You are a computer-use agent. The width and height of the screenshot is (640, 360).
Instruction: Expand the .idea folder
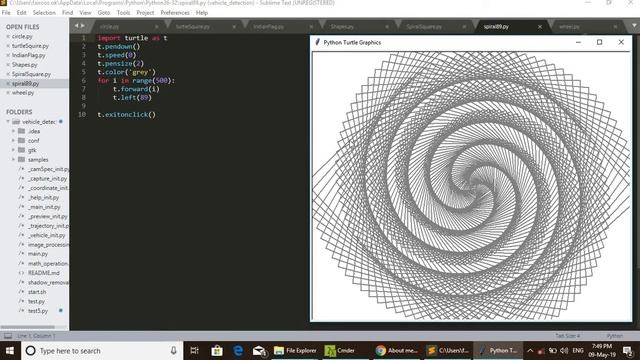coord(13,131)
